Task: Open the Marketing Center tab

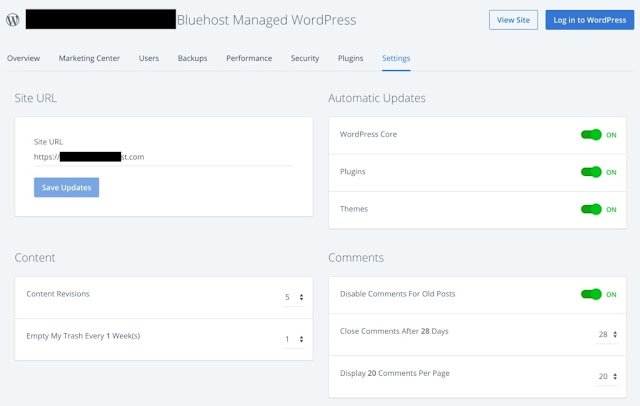Action: tap(89, 58)
